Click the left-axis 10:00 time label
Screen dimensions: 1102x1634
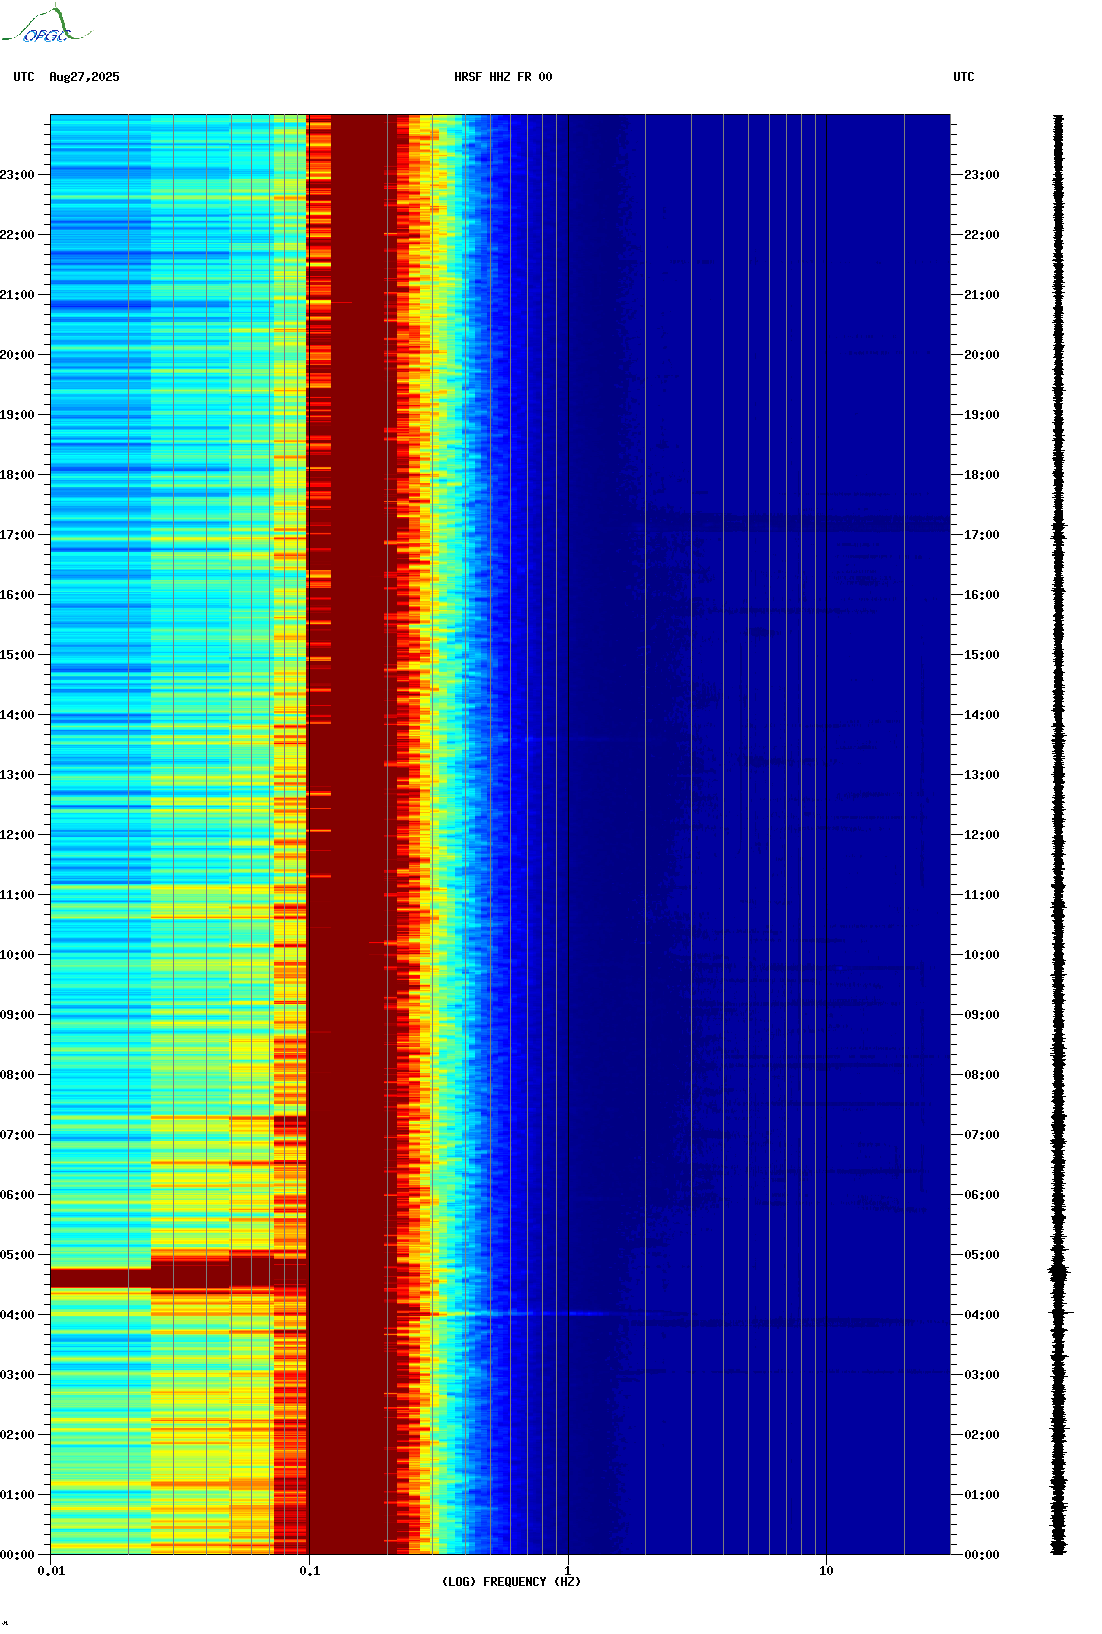pos(17,955)
